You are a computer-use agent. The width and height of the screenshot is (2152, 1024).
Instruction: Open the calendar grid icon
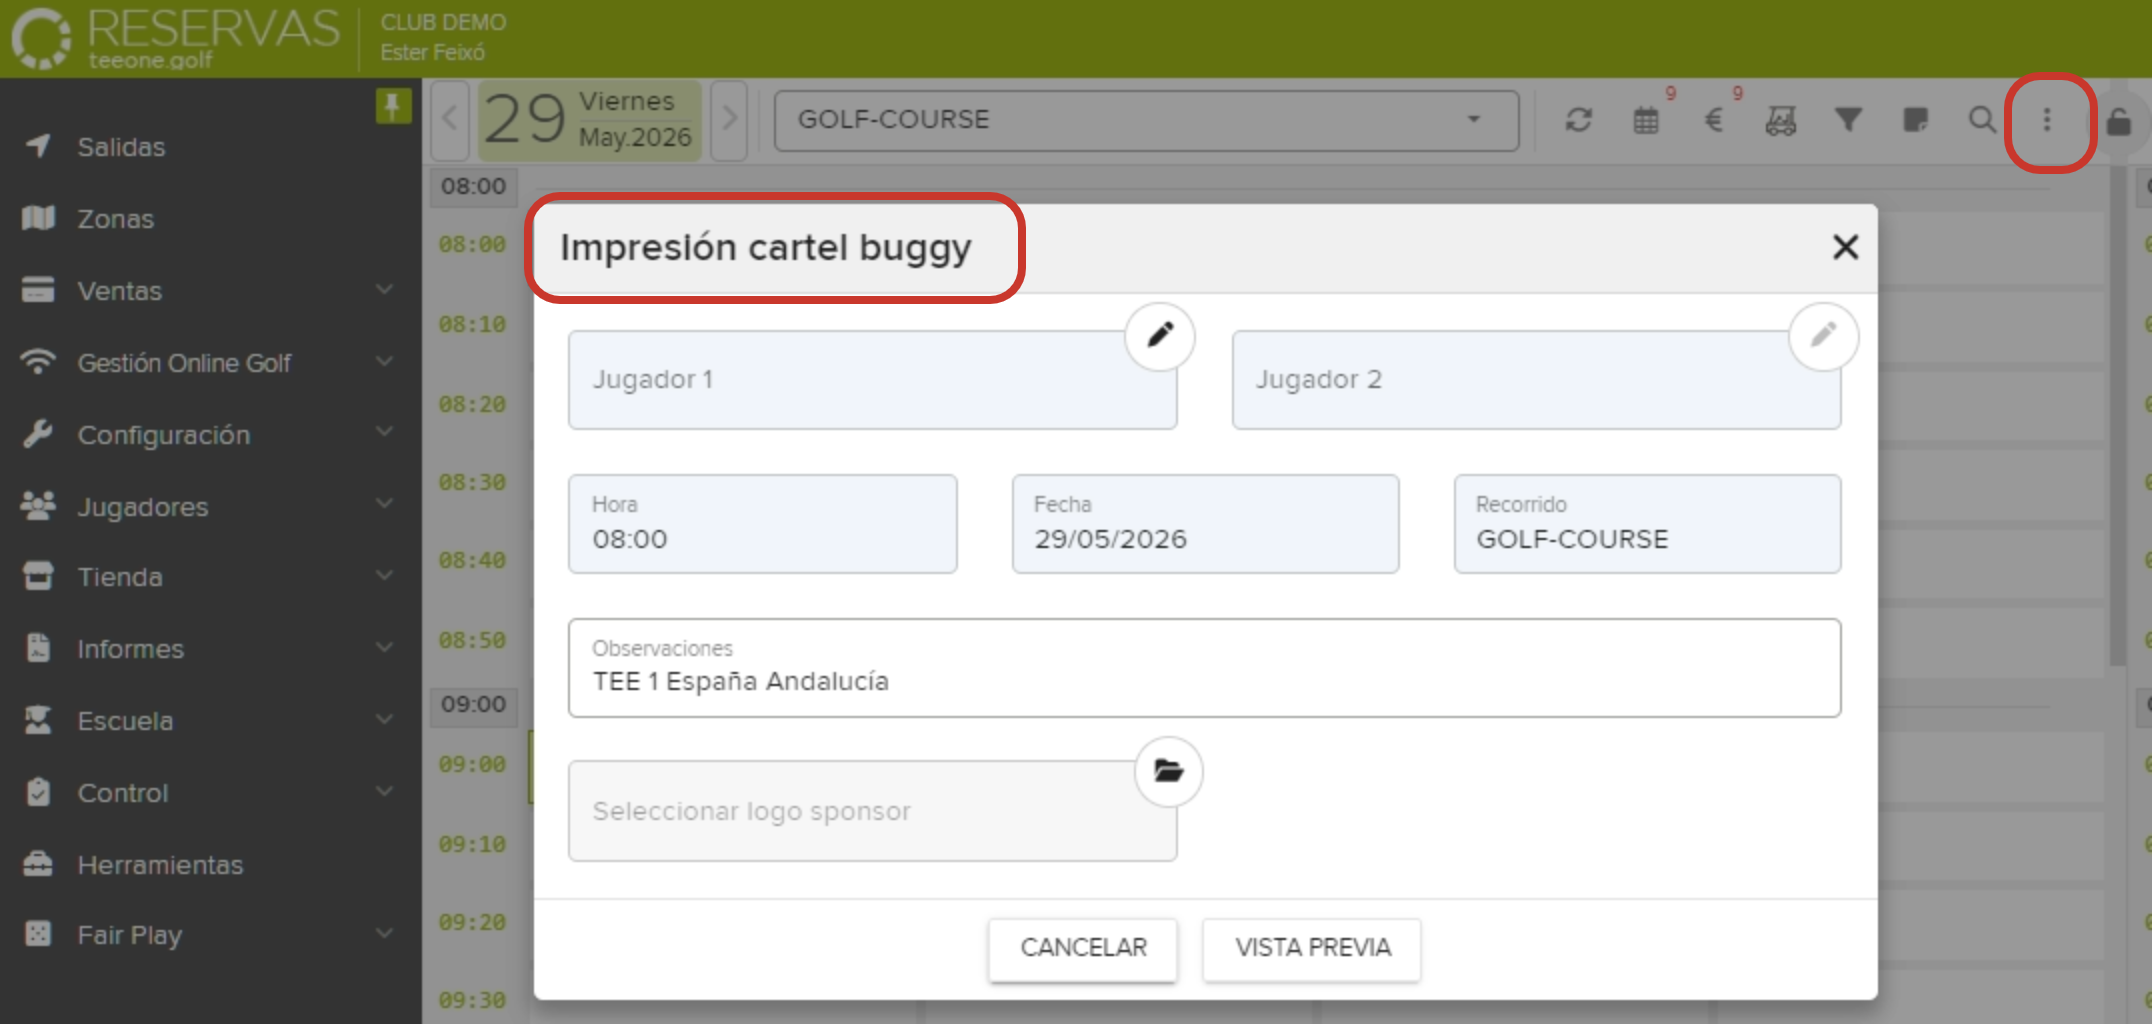click(x=1646, y=120)
